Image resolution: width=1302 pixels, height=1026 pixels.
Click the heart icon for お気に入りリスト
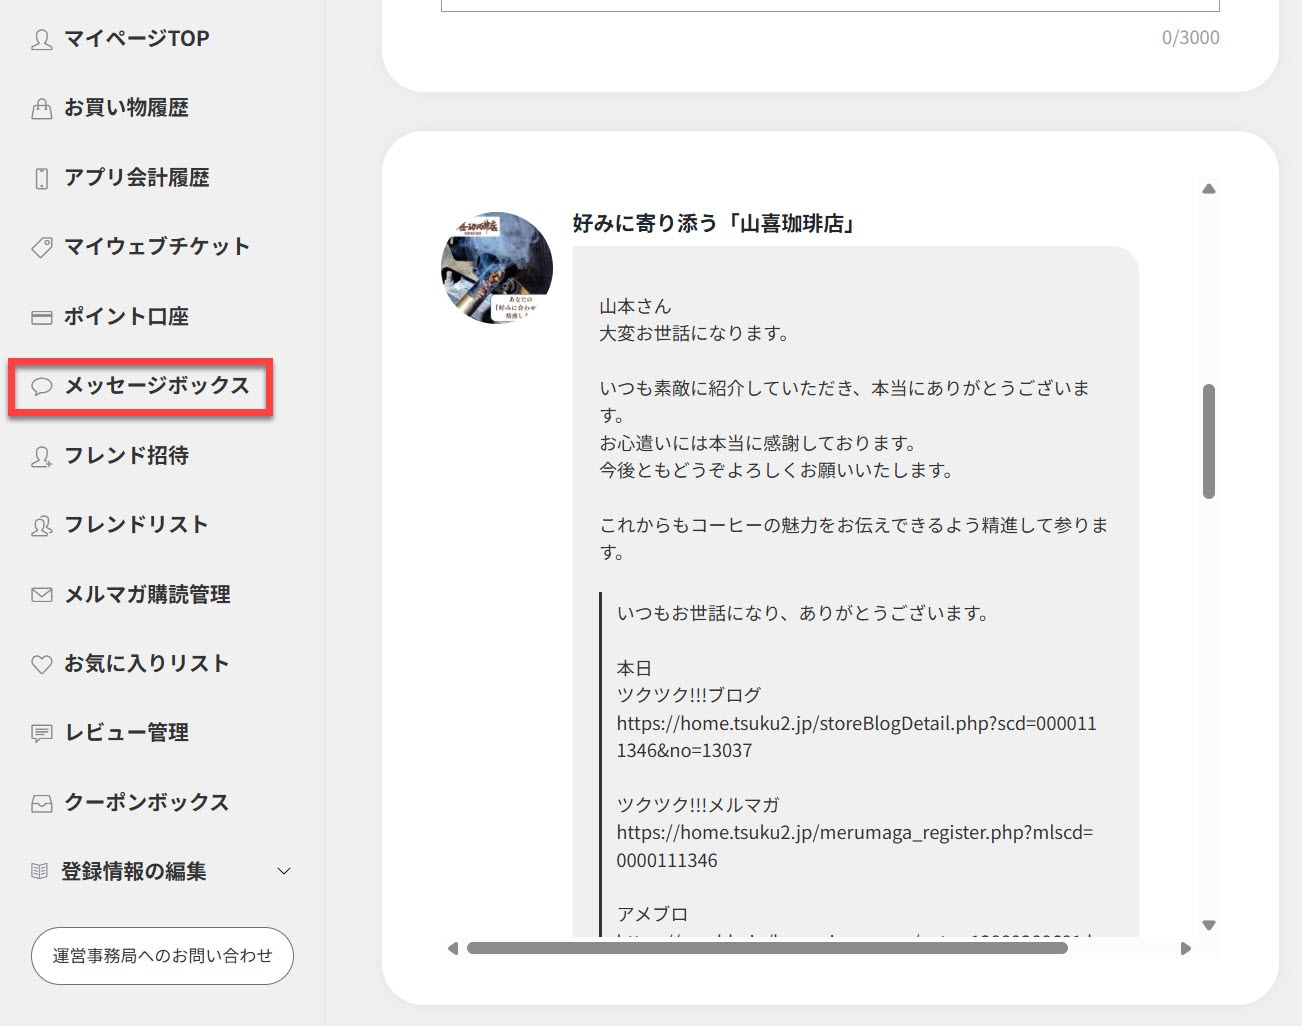(41, 664)
